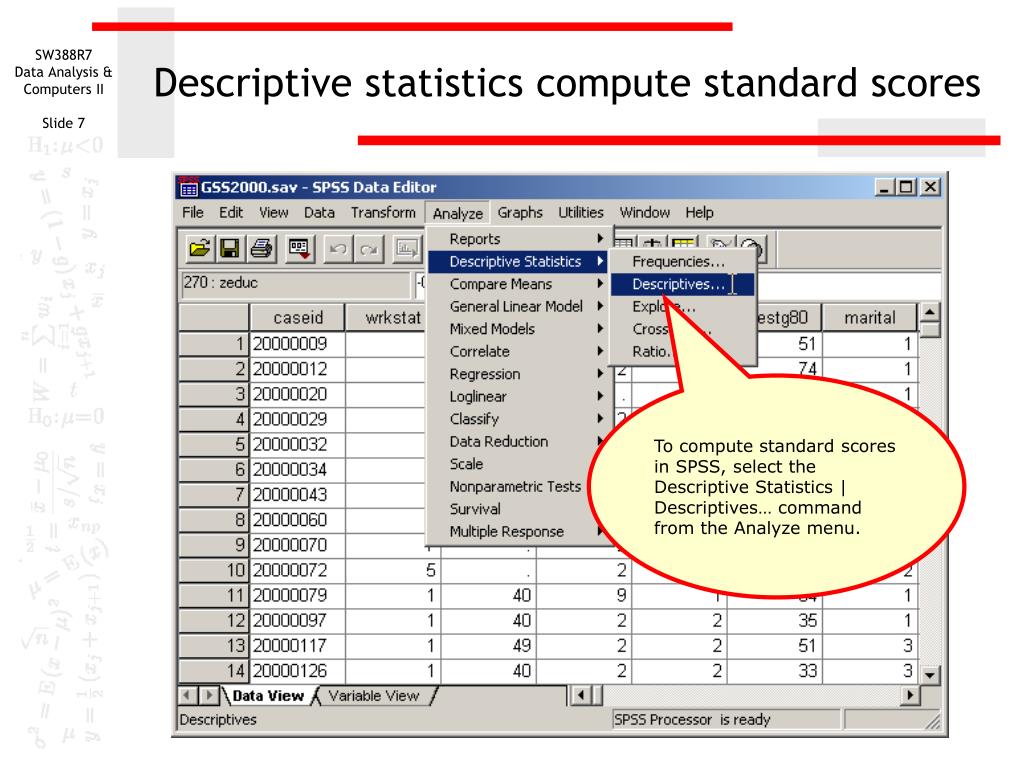Expand the Reports submenu arrow

pos(600,239)
